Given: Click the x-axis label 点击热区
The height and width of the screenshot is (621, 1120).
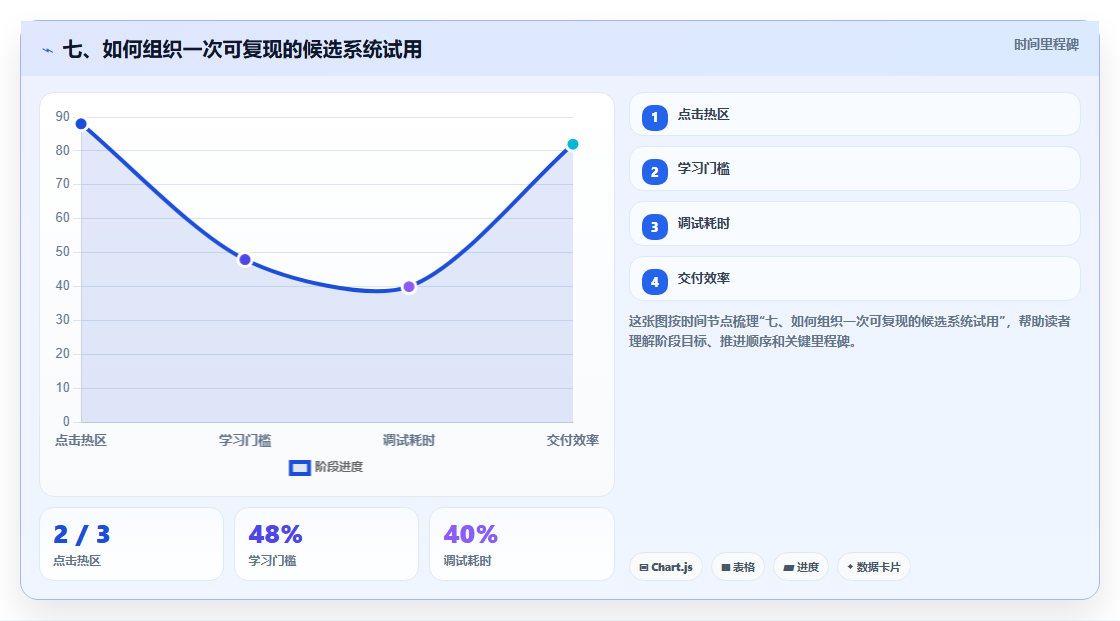Looking at the screenshot, I should (x=81, y=441).
